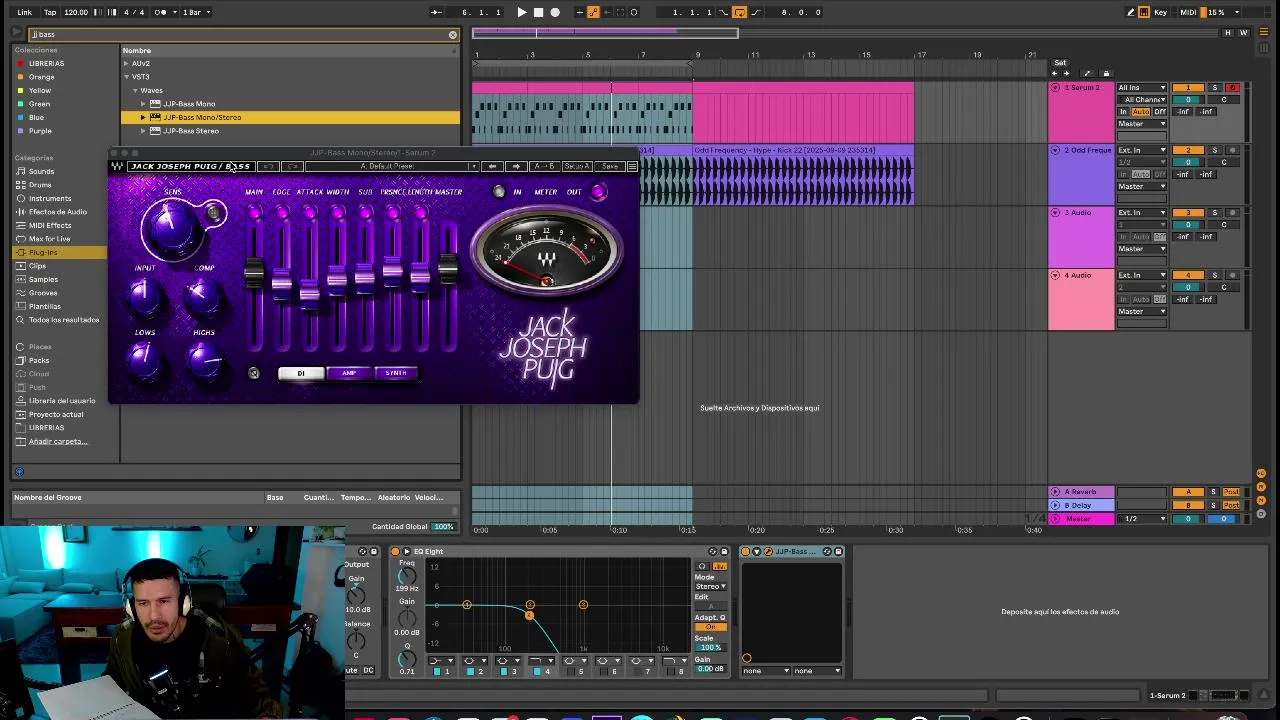Click Añadir carpeta link
Screen dimensions: 1280x720
coord(57,441)
